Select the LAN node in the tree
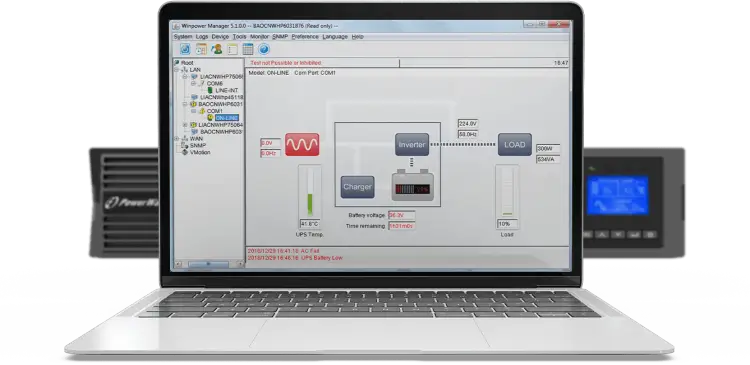This screenshot has height=365, width=750. tap(195, 70)
